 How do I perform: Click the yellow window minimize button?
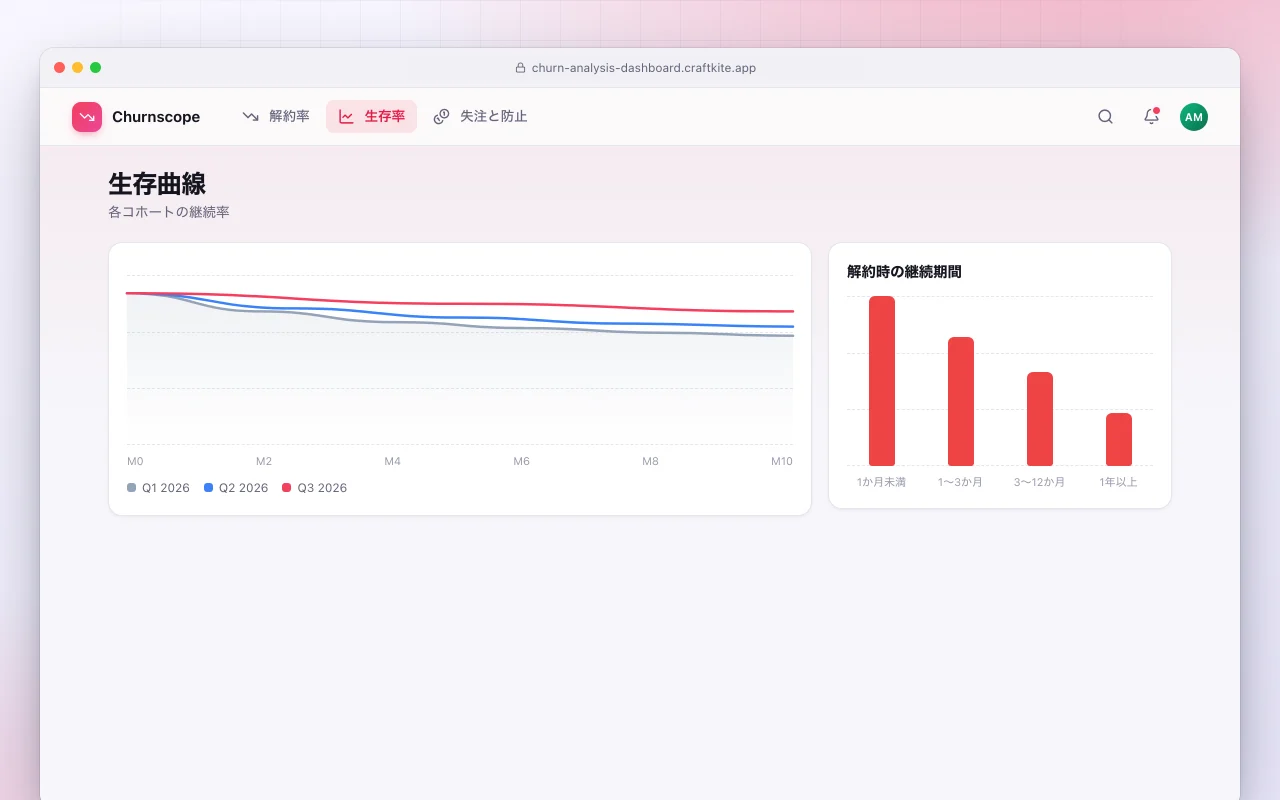(78, 68)
